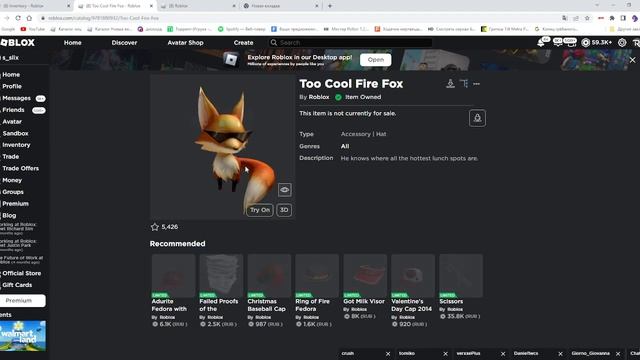
Task: Click the Premium button in sidebar
Action: 22,300
